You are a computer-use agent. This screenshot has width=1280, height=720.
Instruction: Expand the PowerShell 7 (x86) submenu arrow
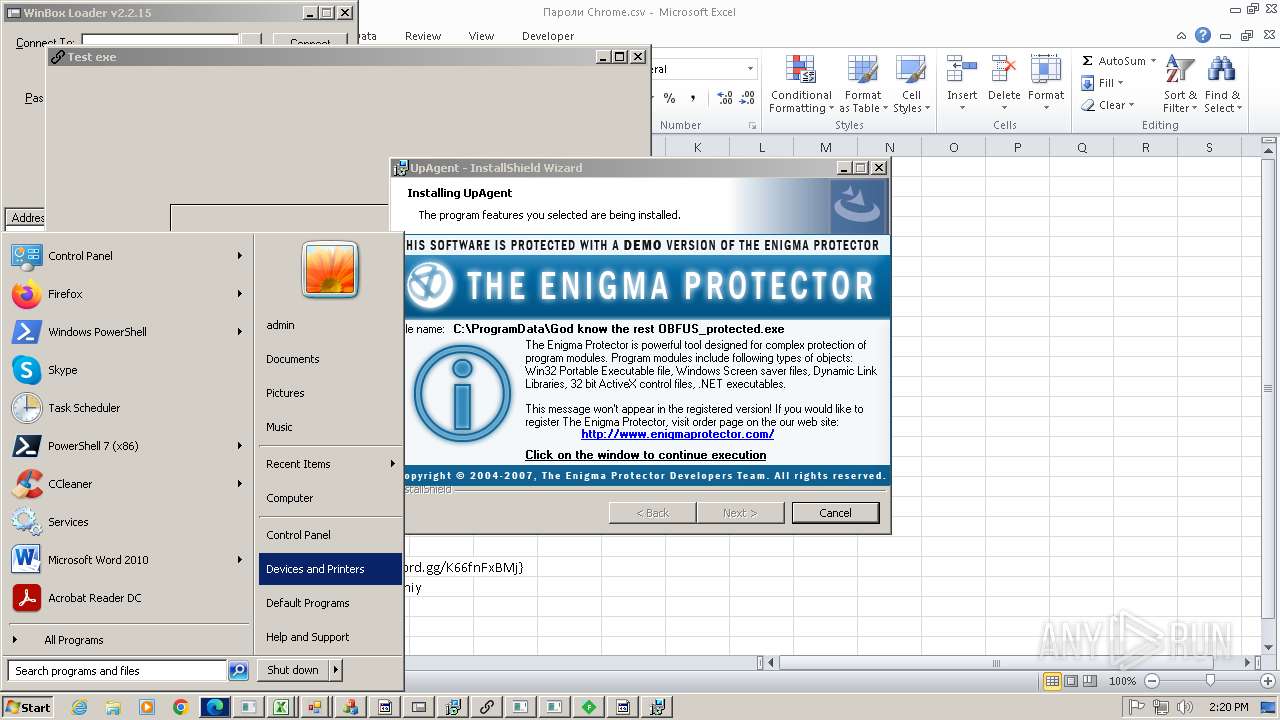(240, 446)
